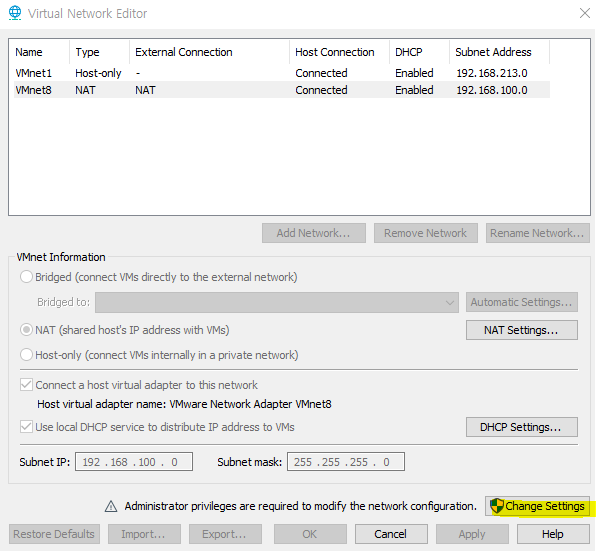Open NAT Settings dialog
Viewport: 596px width, 551px height.
pyautogui.click(x=522, y=330)
